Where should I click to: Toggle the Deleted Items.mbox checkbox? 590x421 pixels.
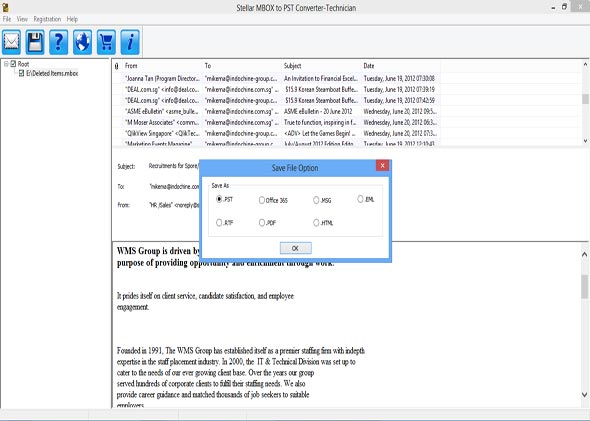(x=21, y=73)
